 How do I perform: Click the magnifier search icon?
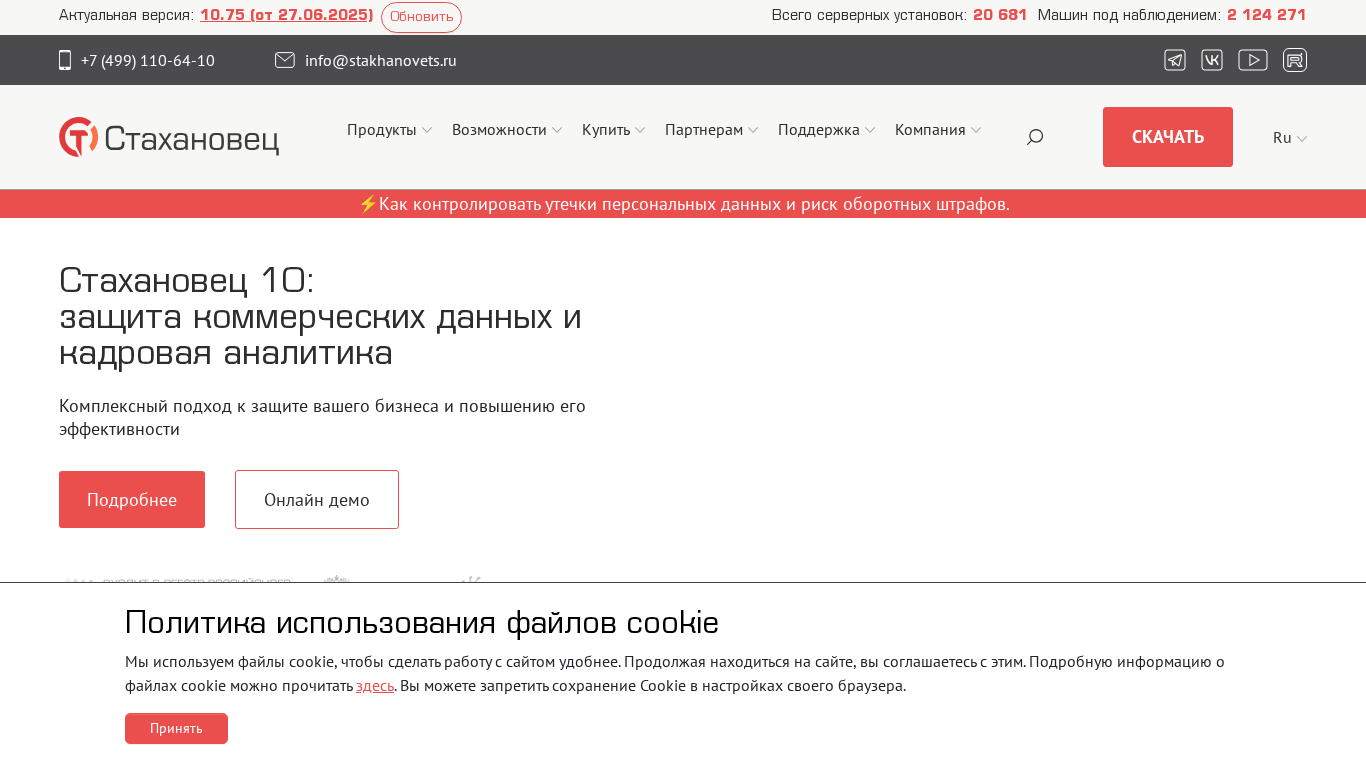pos(1035,137)
